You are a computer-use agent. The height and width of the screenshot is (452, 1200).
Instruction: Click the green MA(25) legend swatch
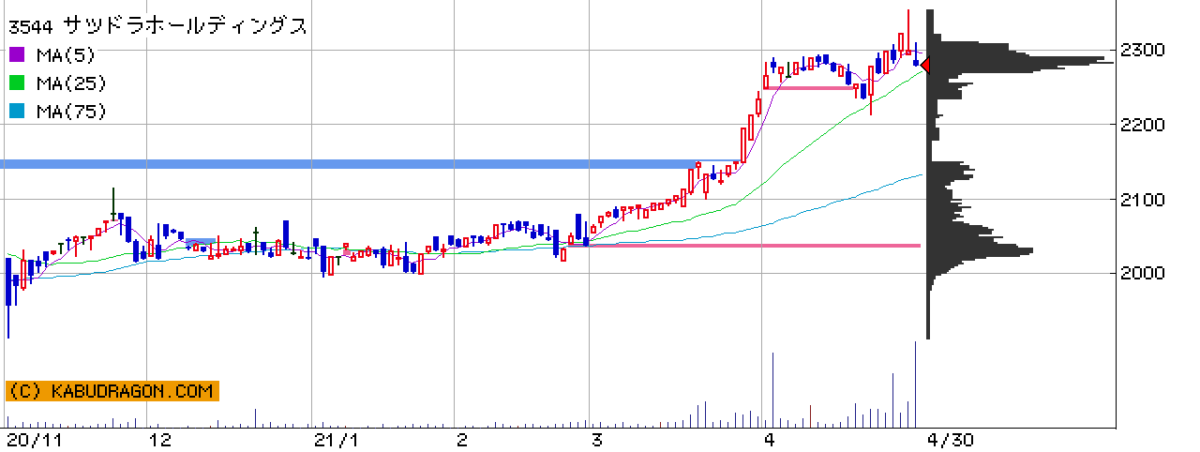click(19, 83)
